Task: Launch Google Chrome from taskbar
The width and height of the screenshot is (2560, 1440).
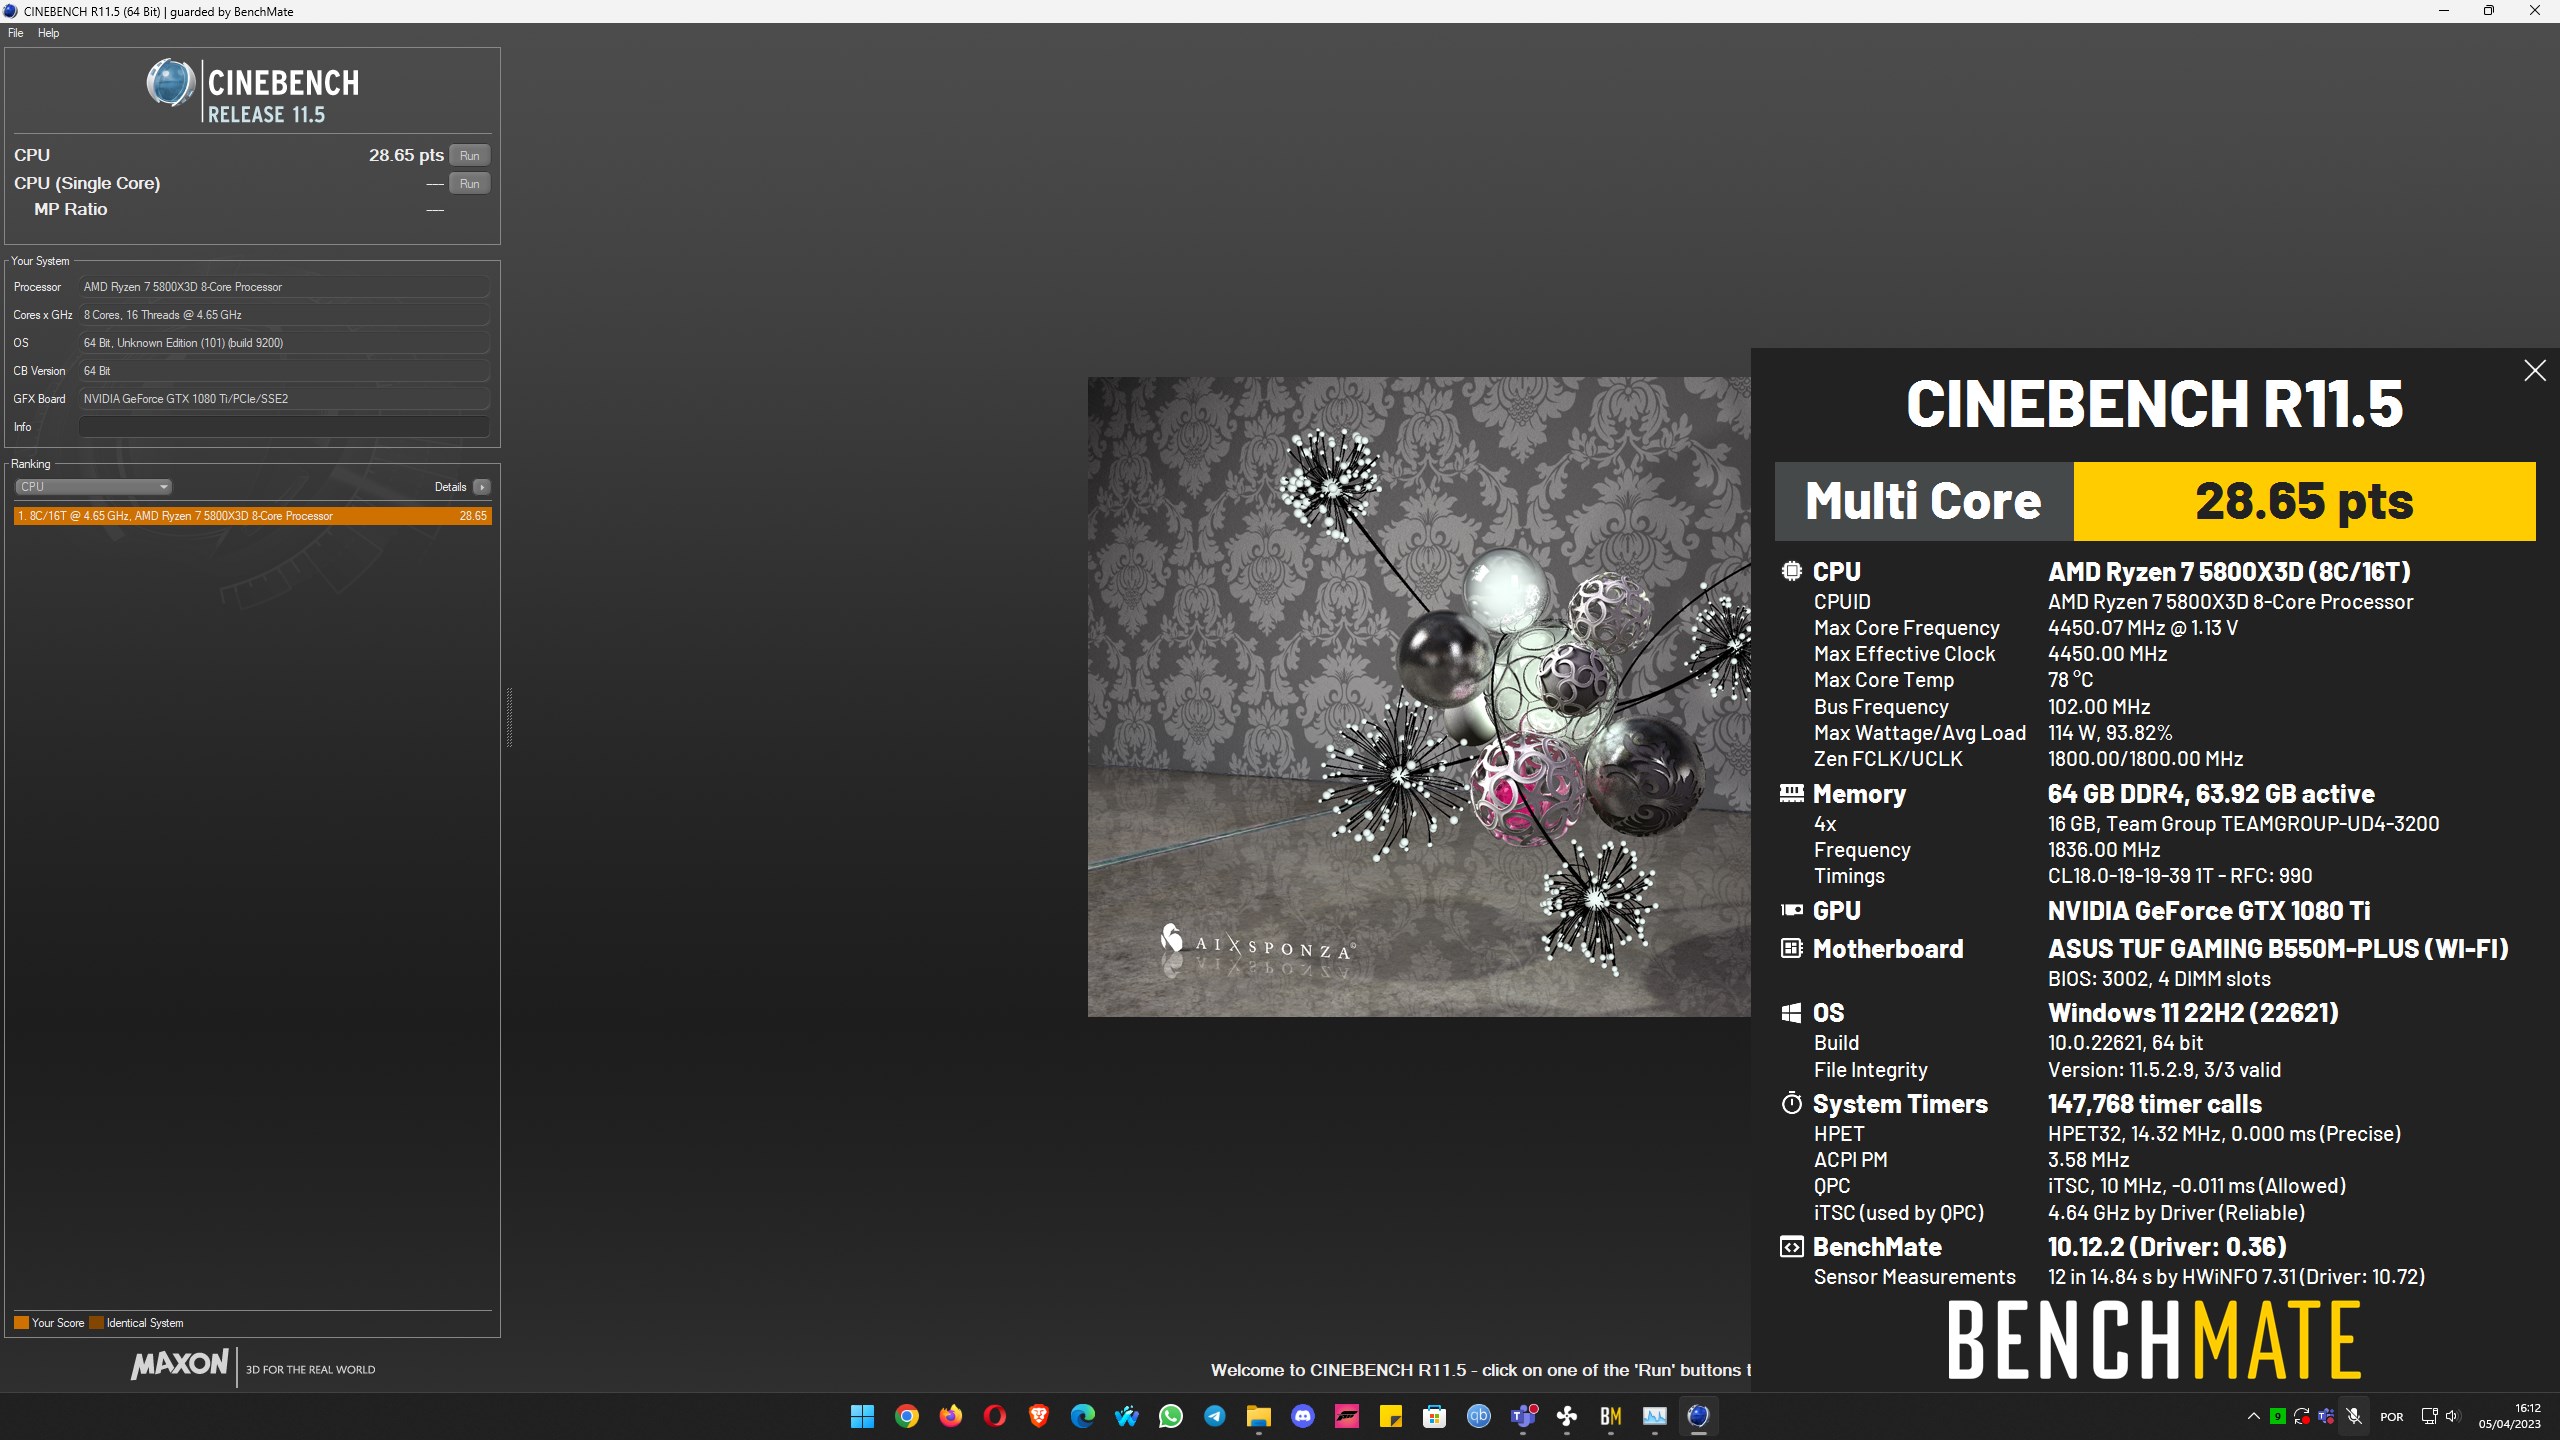Action: click(x=906, y=1416)
